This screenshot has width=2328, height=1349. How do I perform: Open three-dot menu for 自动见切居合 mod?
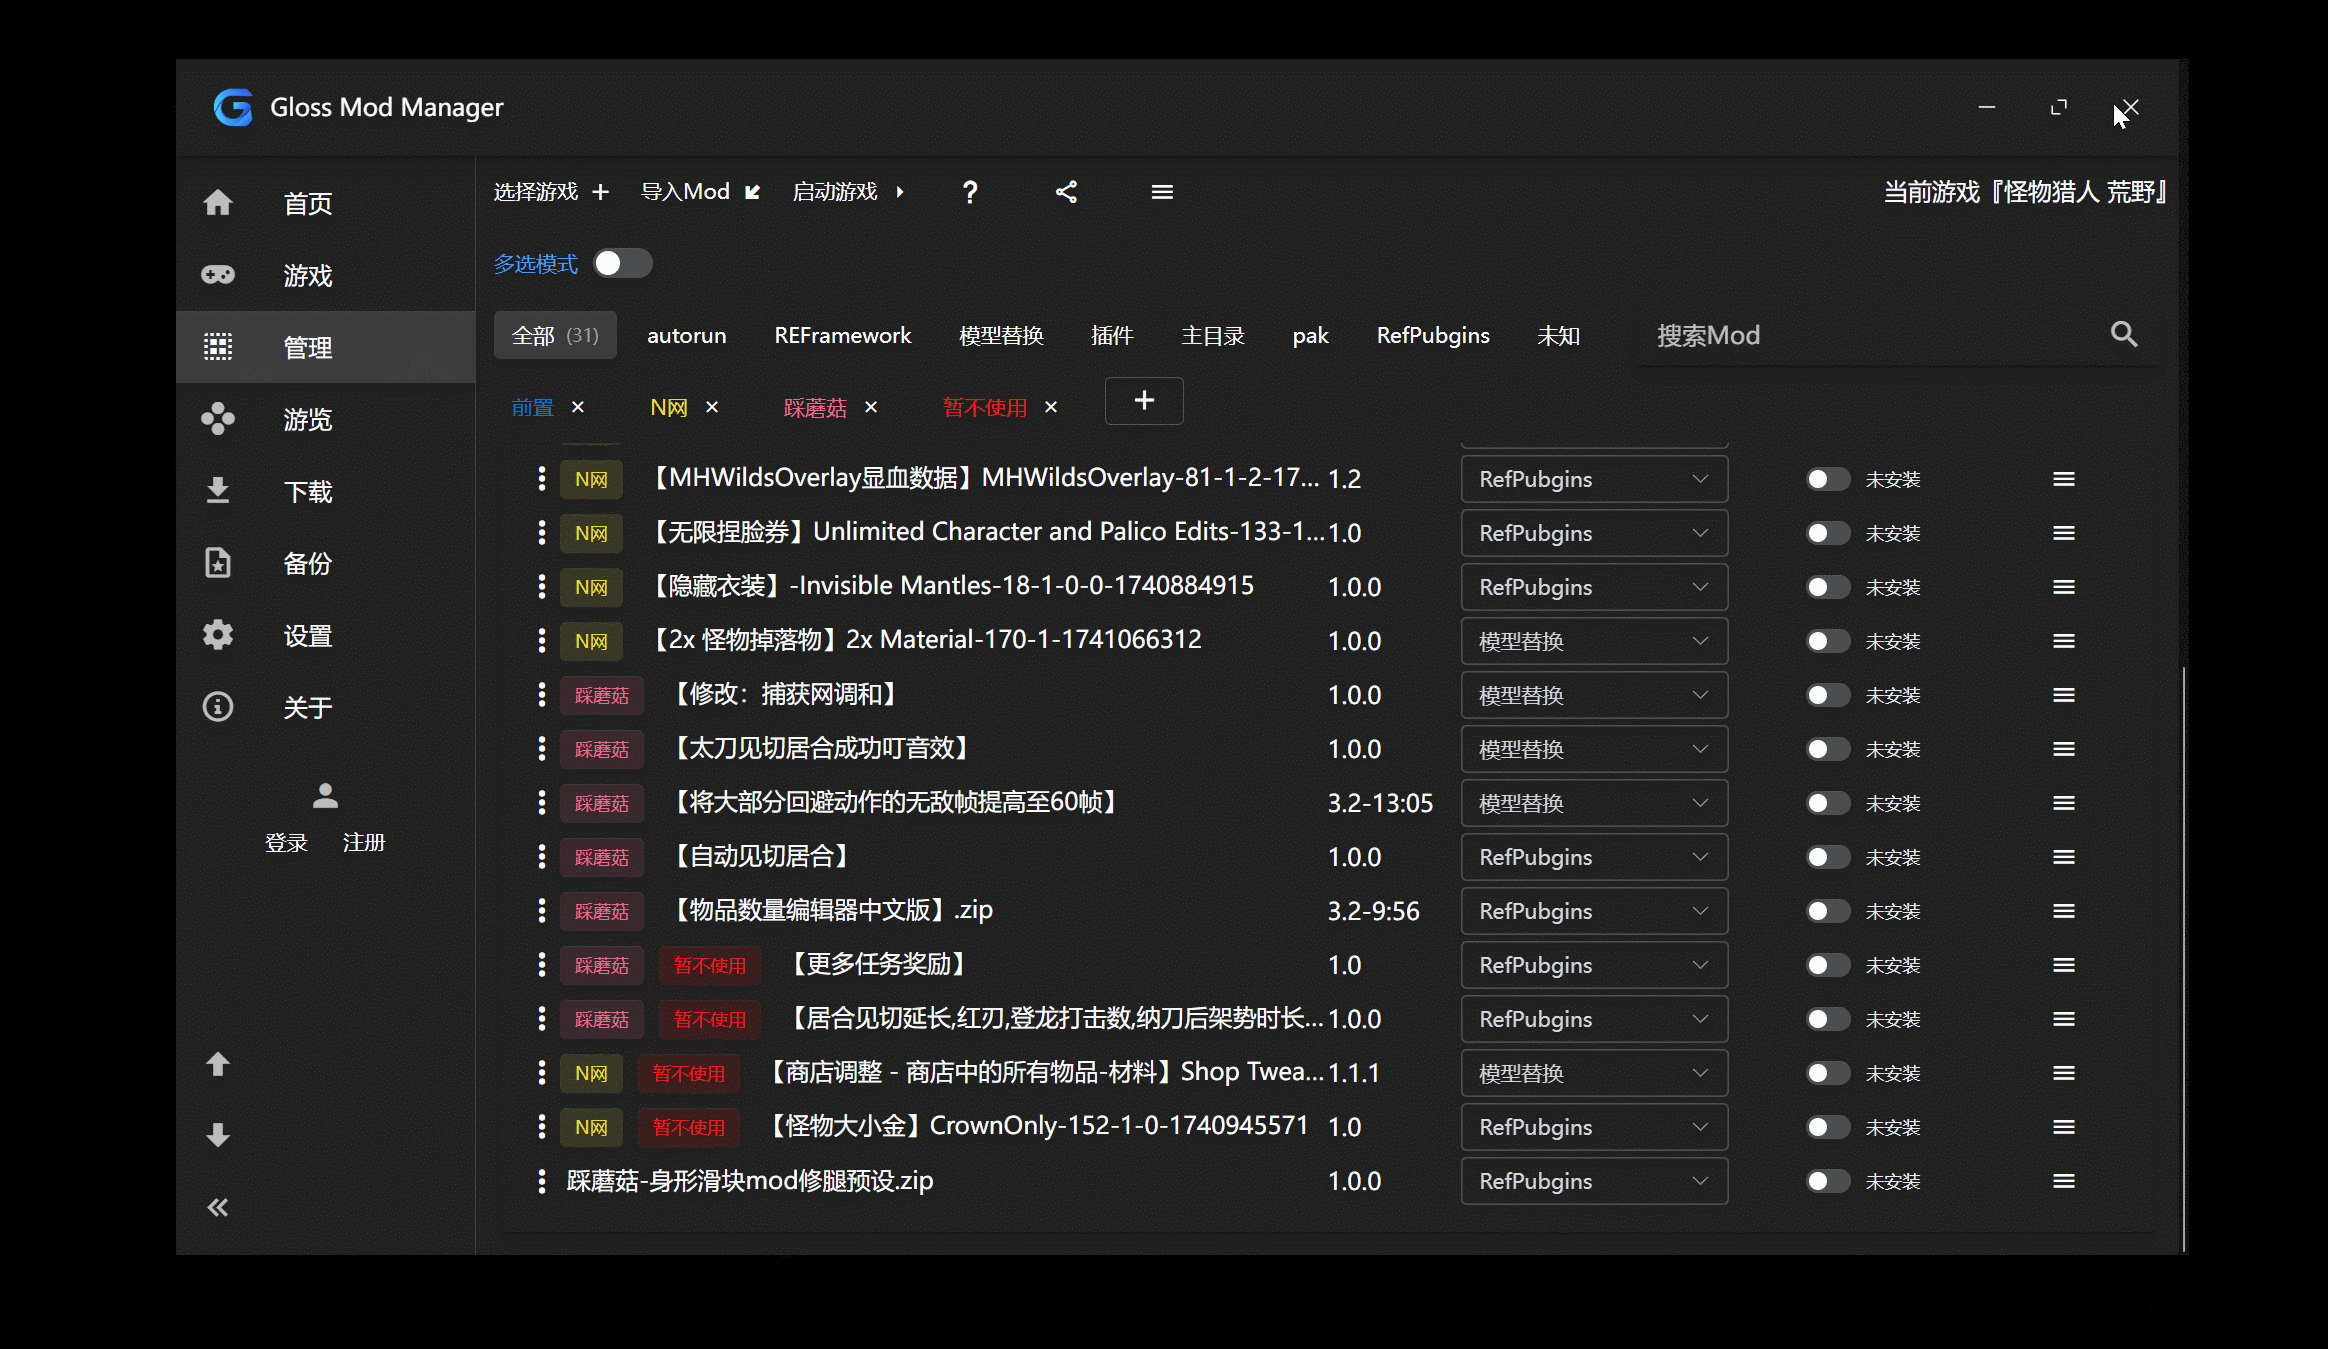coord(542,857)
